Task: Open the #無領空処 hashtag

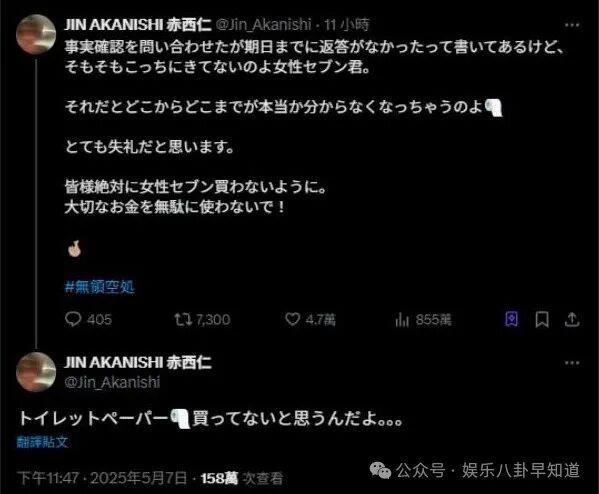Action: pos(100,287)
